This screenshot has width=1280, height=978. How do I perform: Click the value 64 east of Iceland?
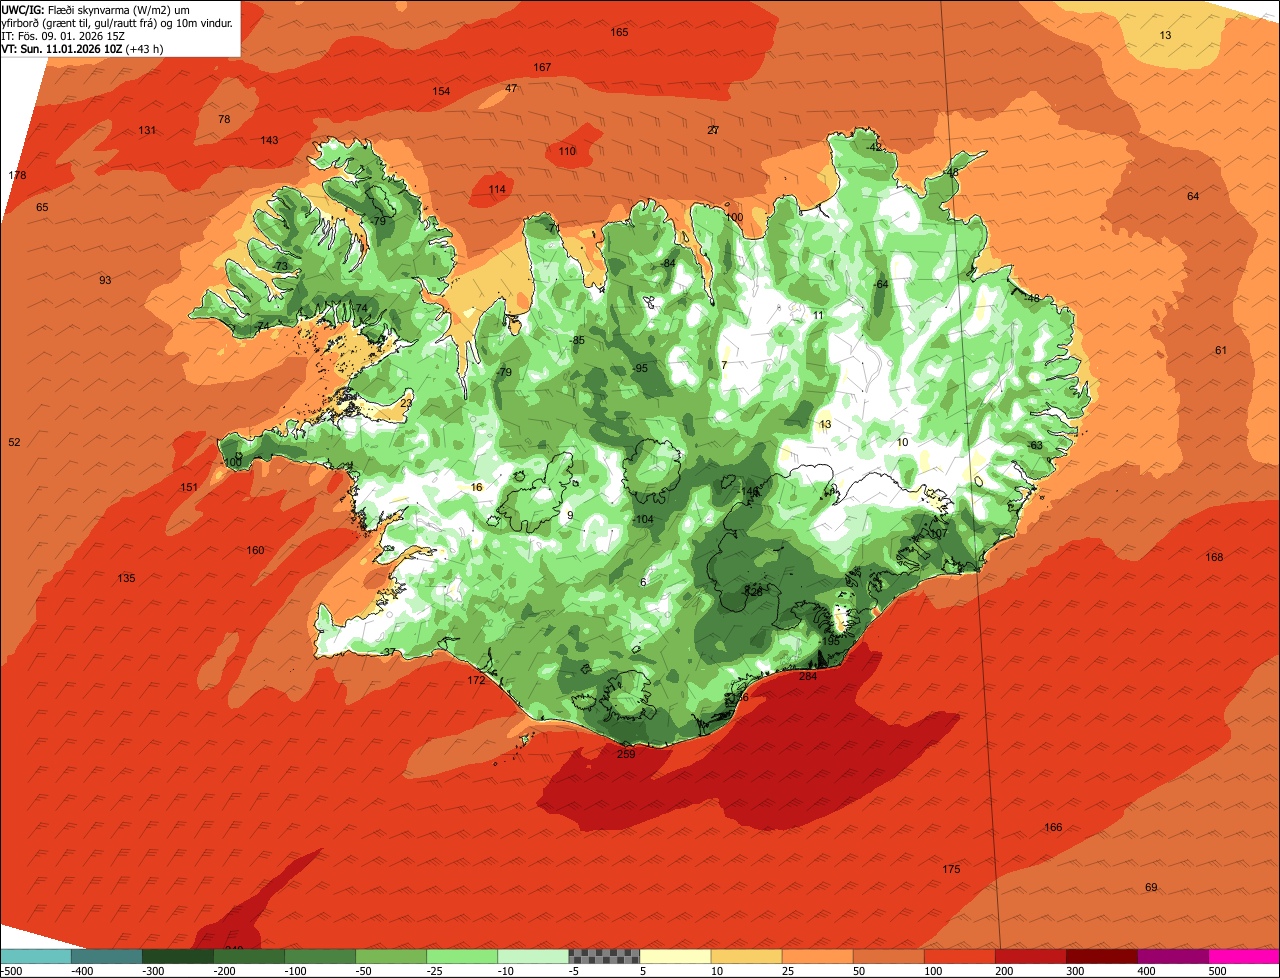tap(1193, 196)
